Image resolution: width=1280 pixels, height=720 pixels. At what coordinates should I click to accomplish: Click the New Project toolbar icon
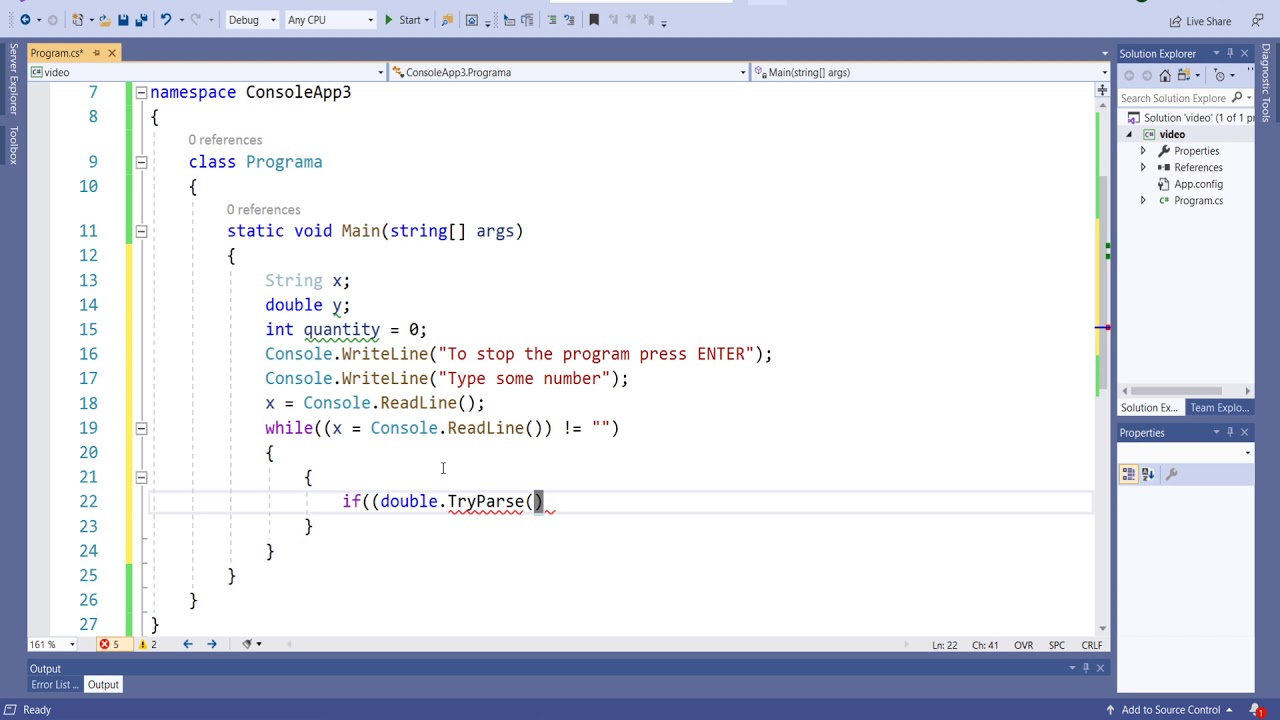pyautogui.click(x=78, y=20)
